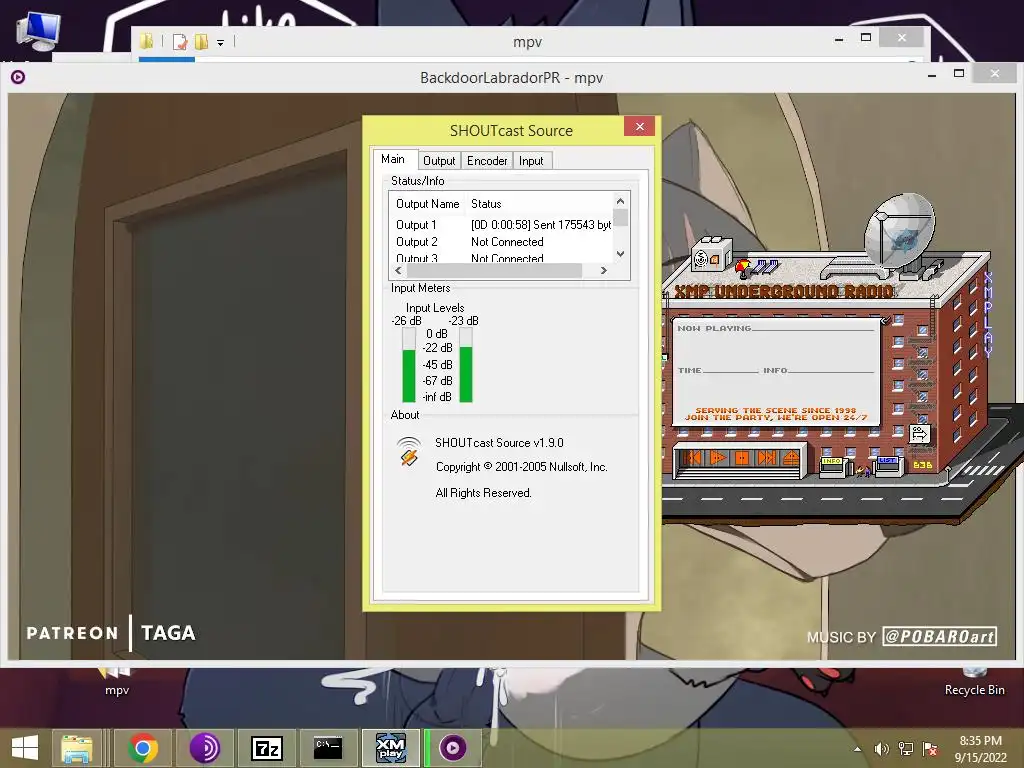Click the left input level meter
This screenshot has height=768, width=1024.
pos(409,365)
